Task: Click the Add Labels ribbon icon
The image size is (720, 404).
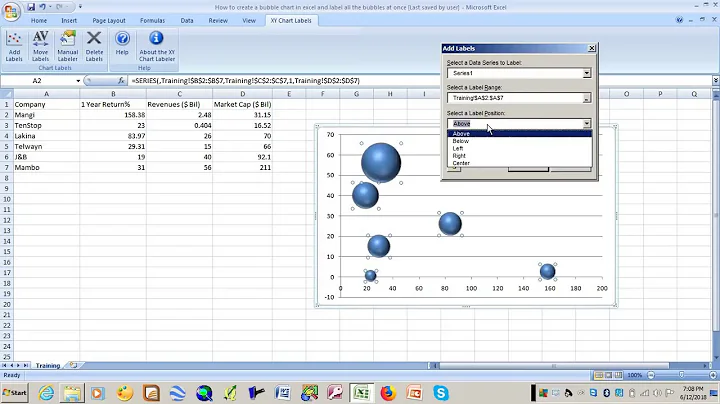Action: tap(14, 46)
